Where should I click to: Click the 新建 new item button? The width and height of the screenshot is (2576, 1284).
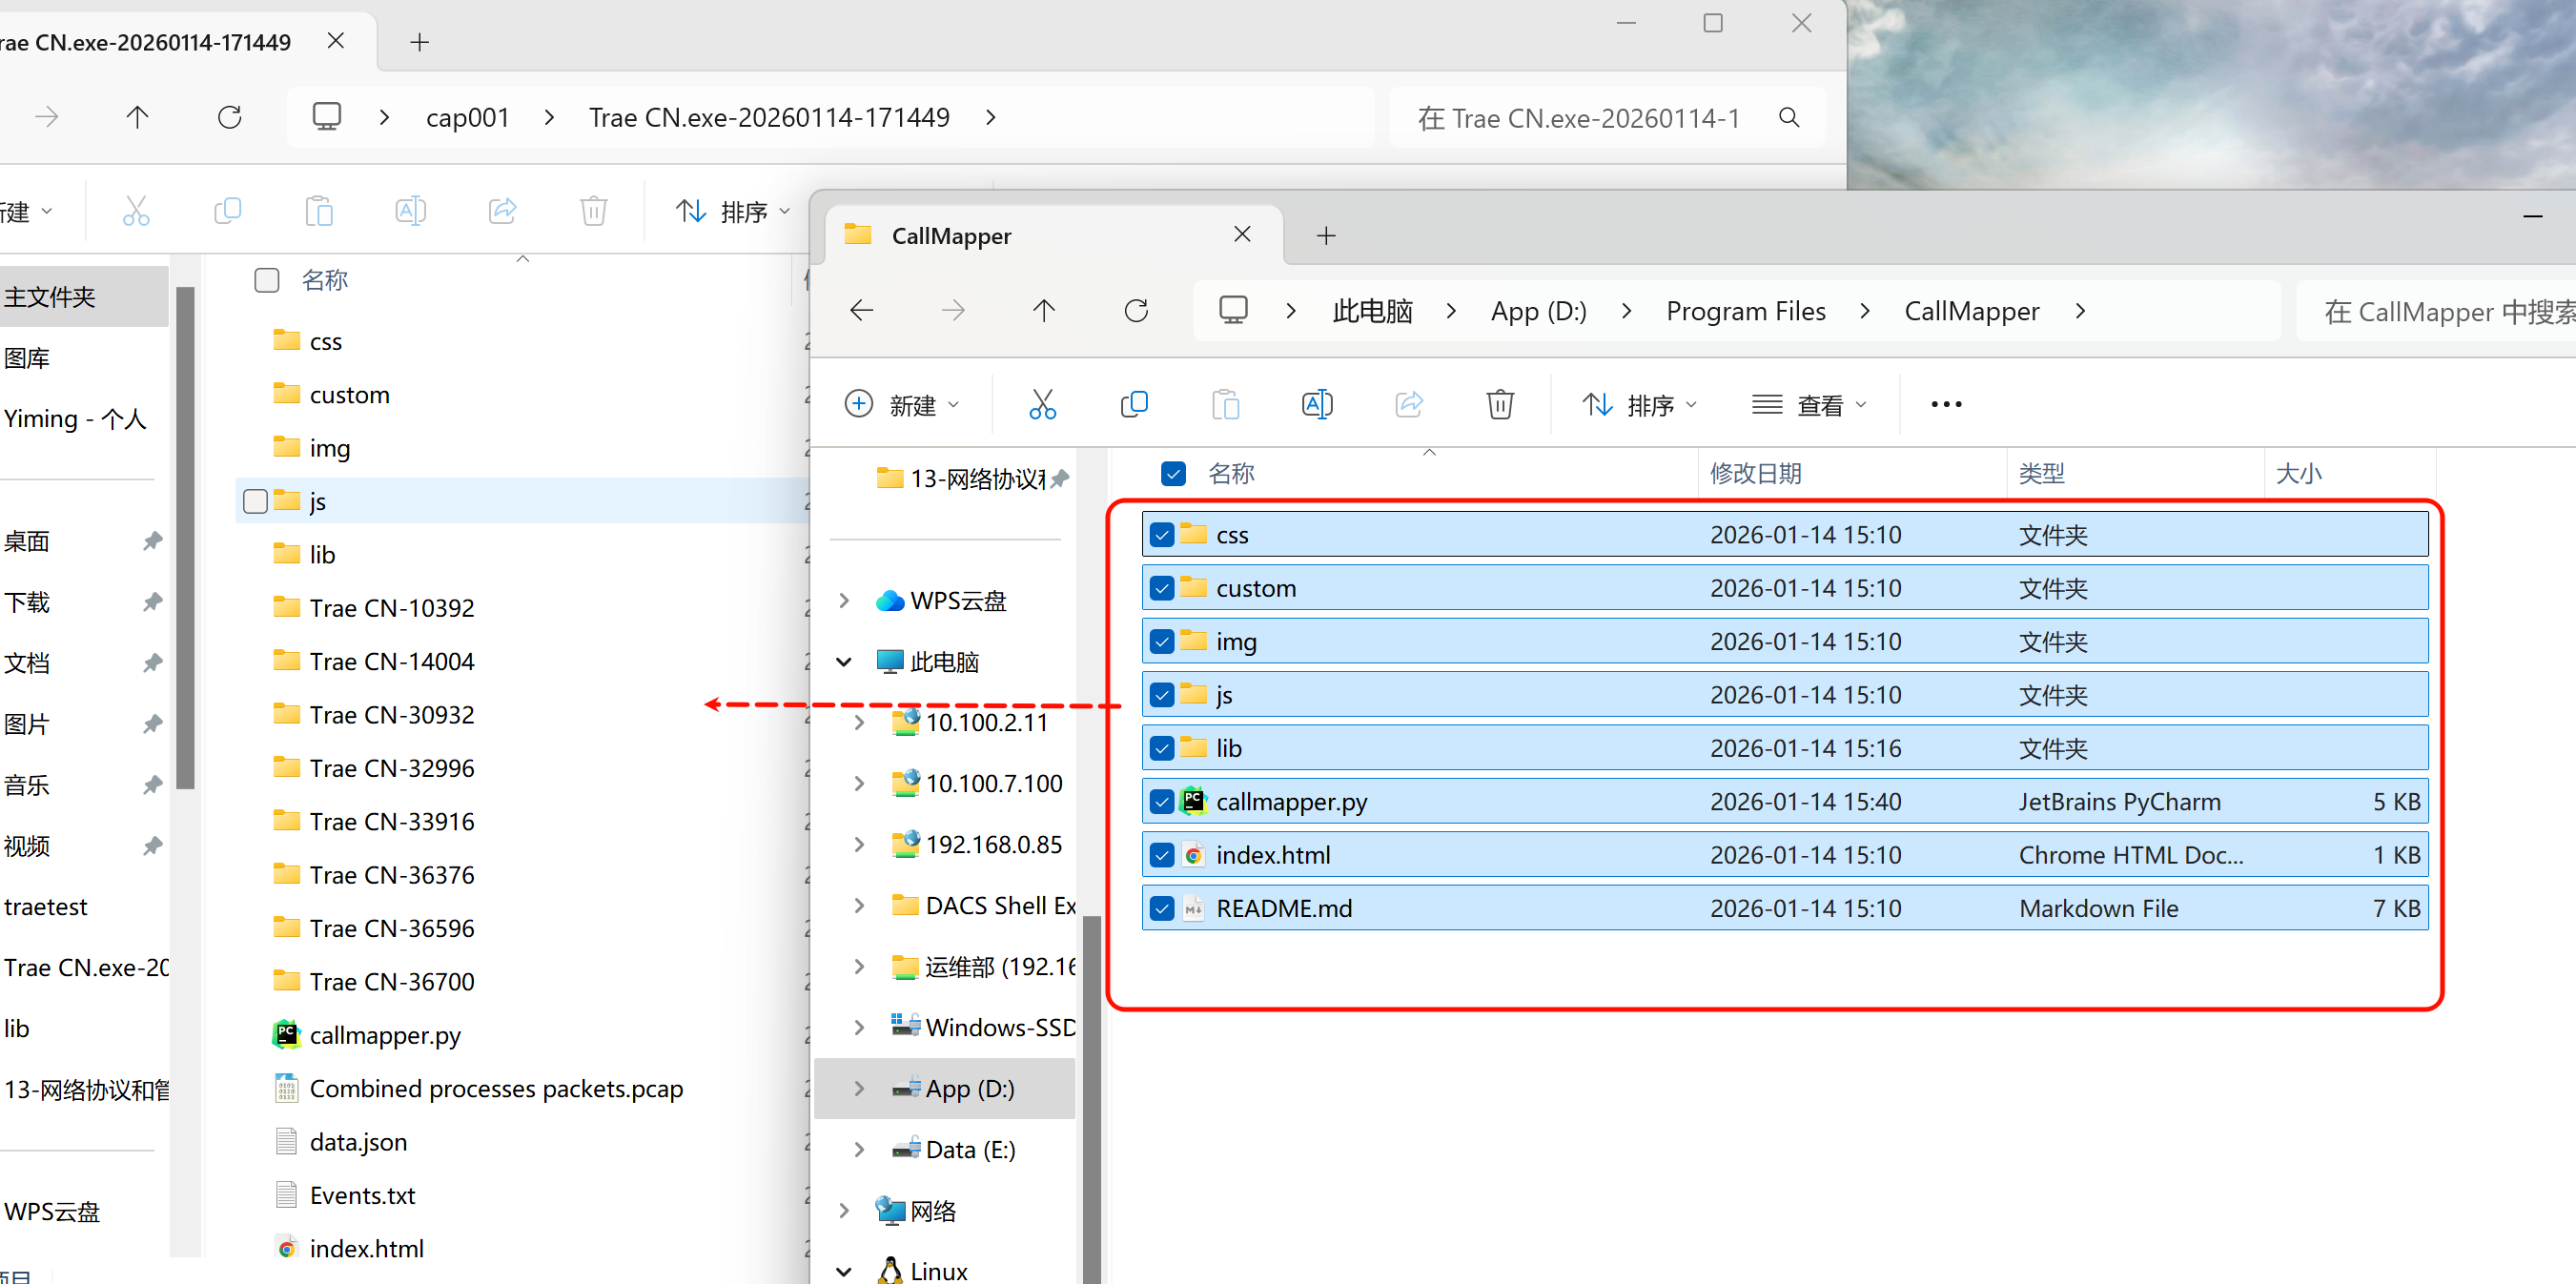902,405
